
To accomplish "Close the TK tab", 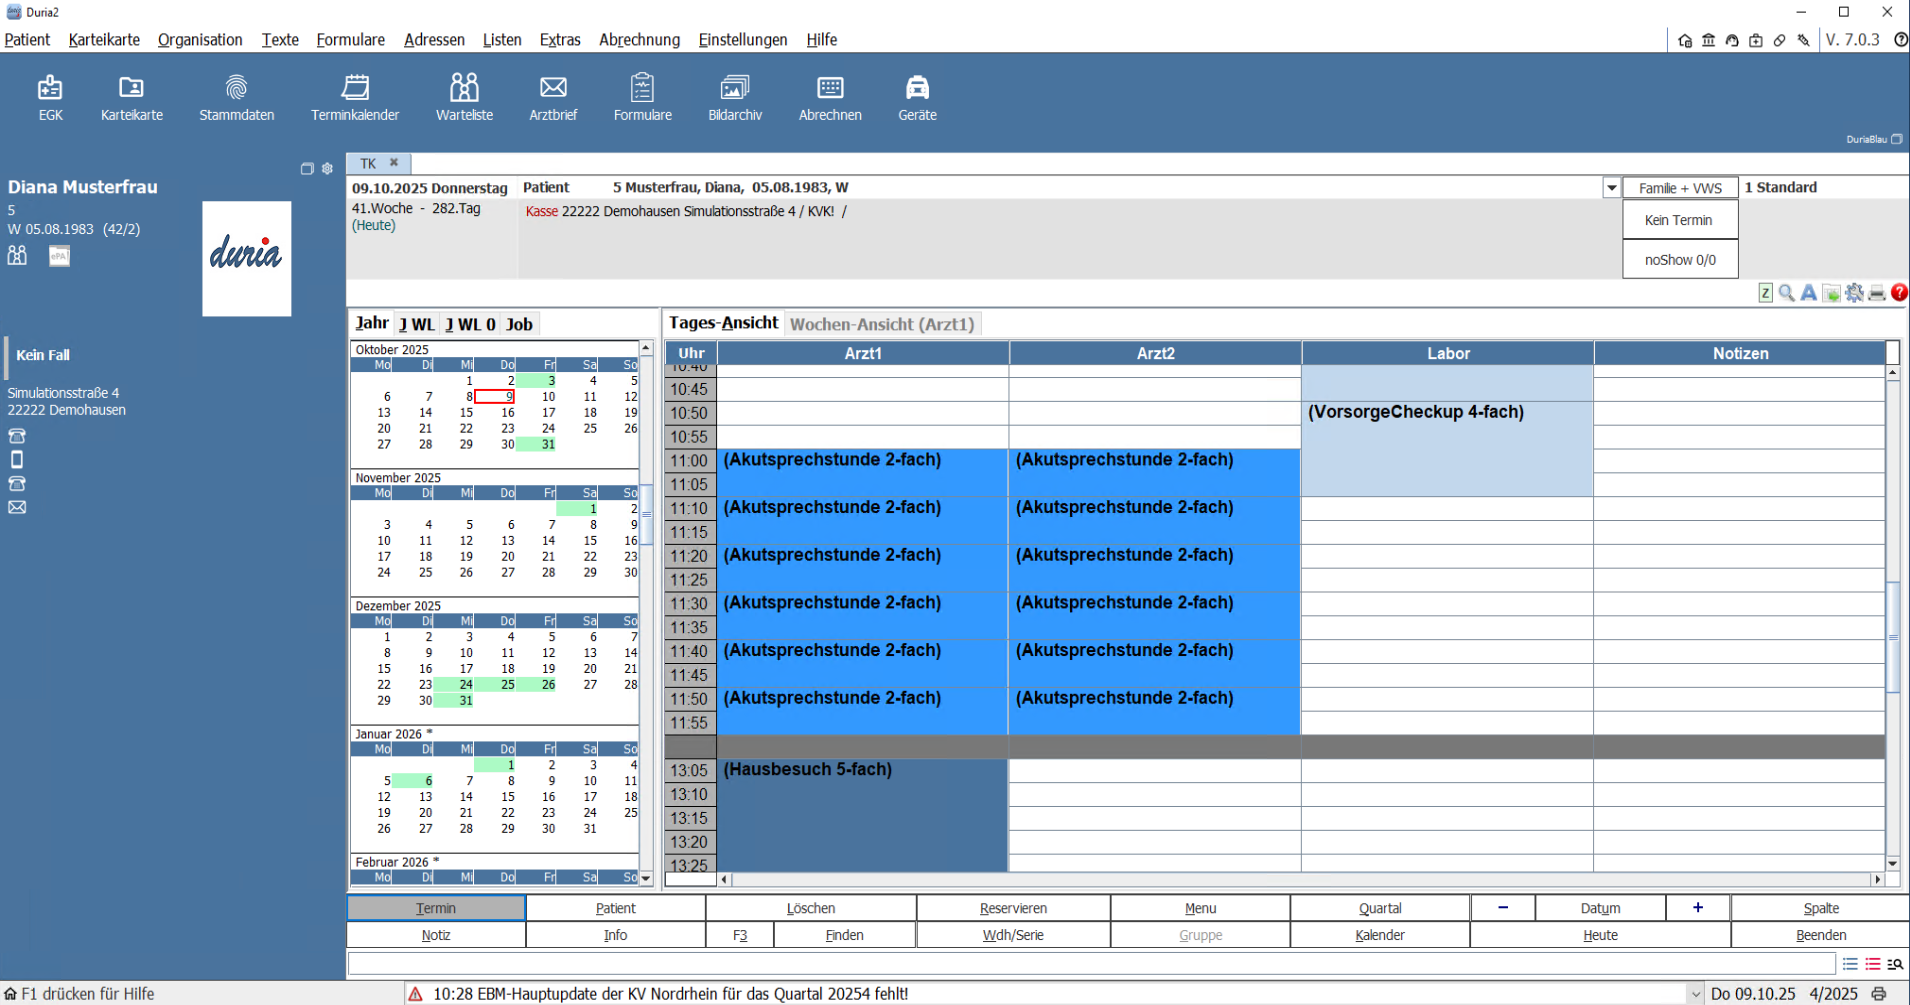I will click(394, 163).
